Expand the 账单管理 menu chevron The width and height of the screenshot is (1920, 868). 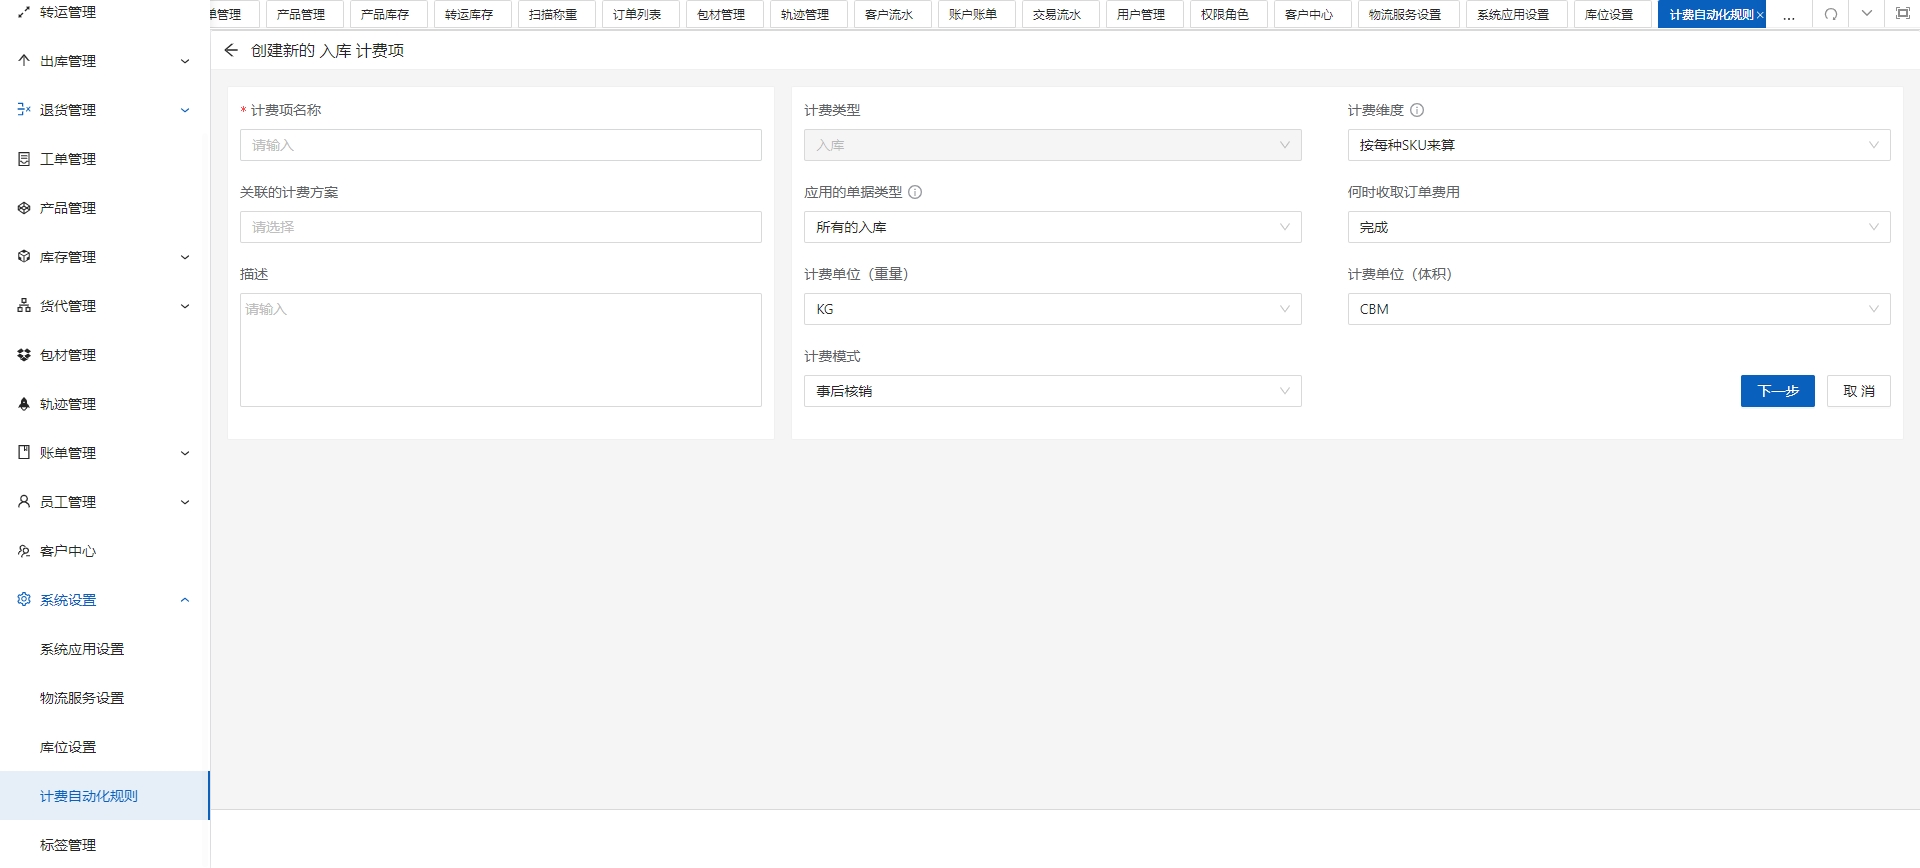[185, 453]
